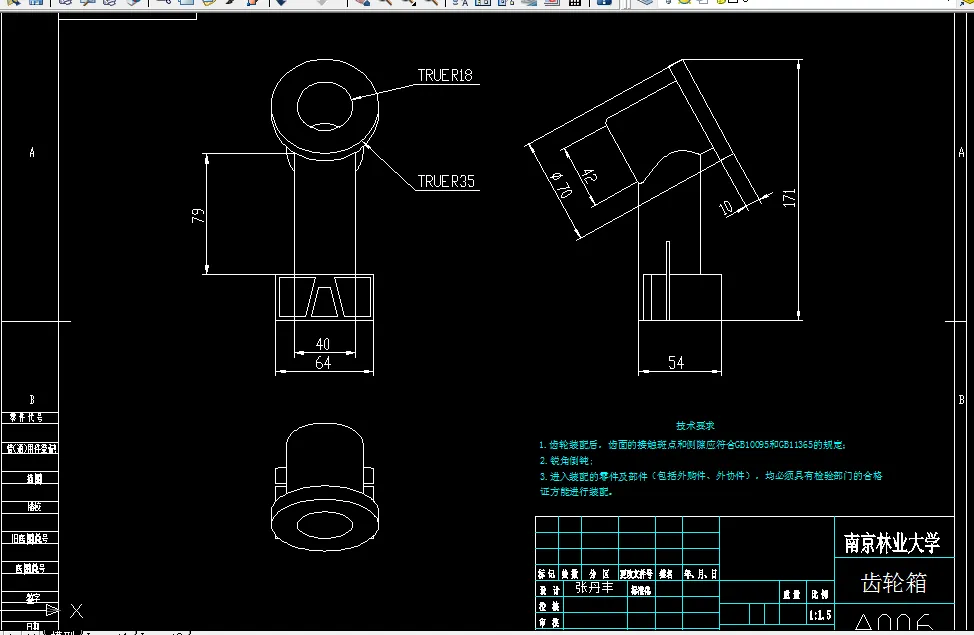The width and height of the screenshot is (974, 635).
Task: Click the 标记 header cell
Action: (547, 573)
